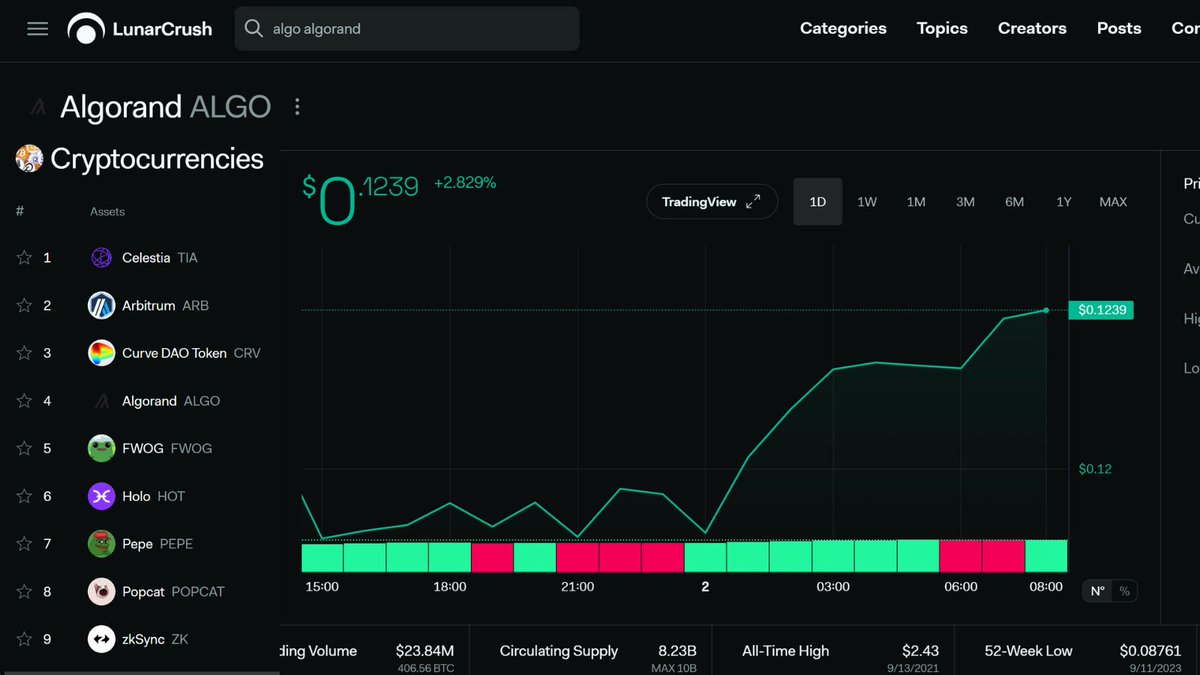Click the $0.1239 price tag on chart
Image resolution: width=1200 pixels, height=675 pixels.
pos(1101,310)
